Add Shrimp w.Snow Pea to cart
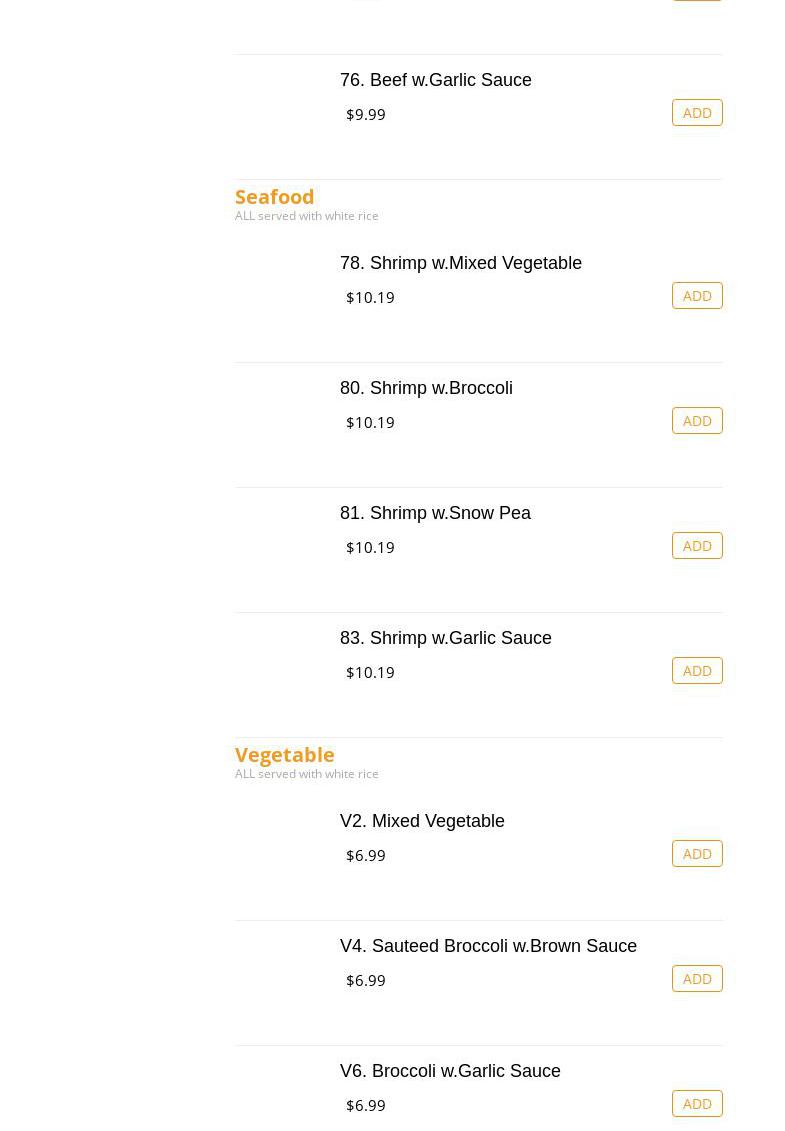Screen dimensions: 785x1131 tap(697, 546)
